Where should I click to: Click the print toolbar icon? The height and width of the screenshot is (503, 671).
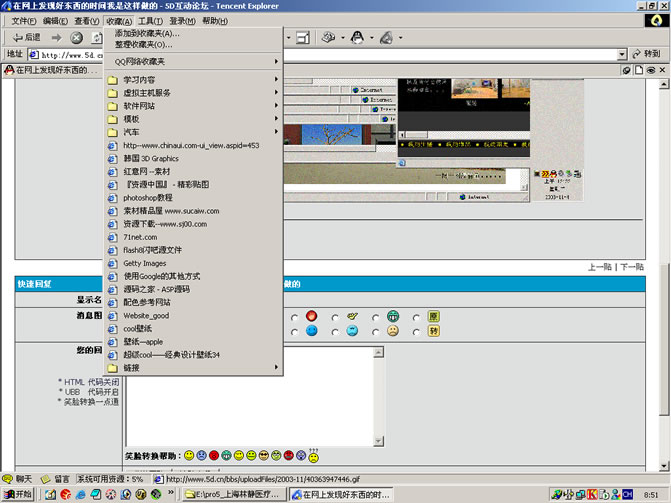(328, 38)
